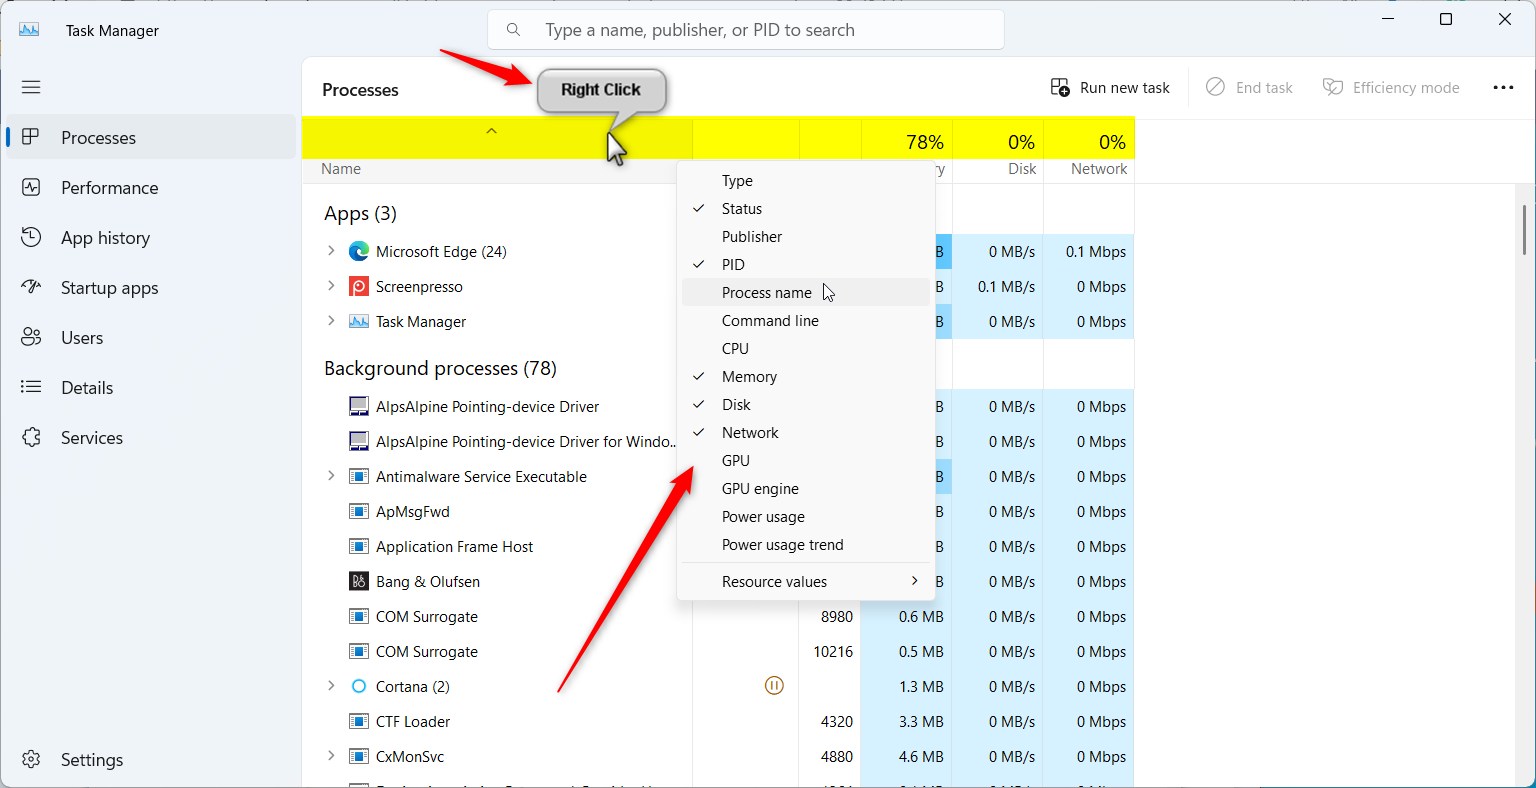Open the App history page
This screenshot has width=1536, height=788.
point(151,237)
